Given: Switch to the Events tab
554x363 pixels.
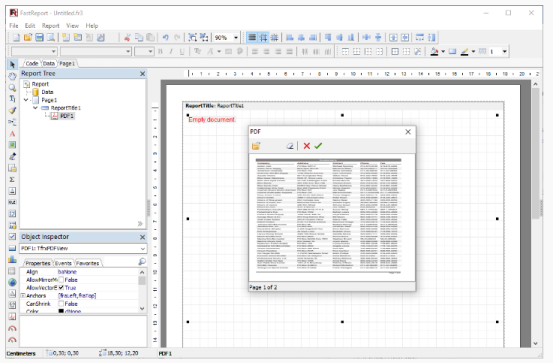Looking at the screenshot, I should (x=63, y=263).
